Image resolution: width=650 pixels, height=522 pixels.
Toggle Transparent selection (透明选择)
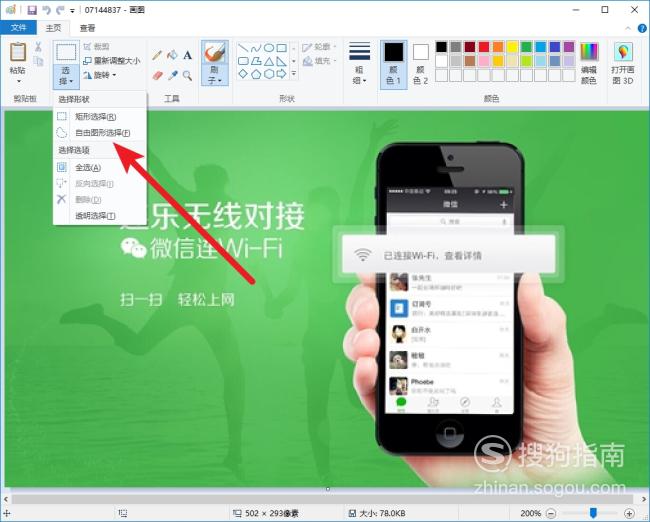[x=100, y=216]
